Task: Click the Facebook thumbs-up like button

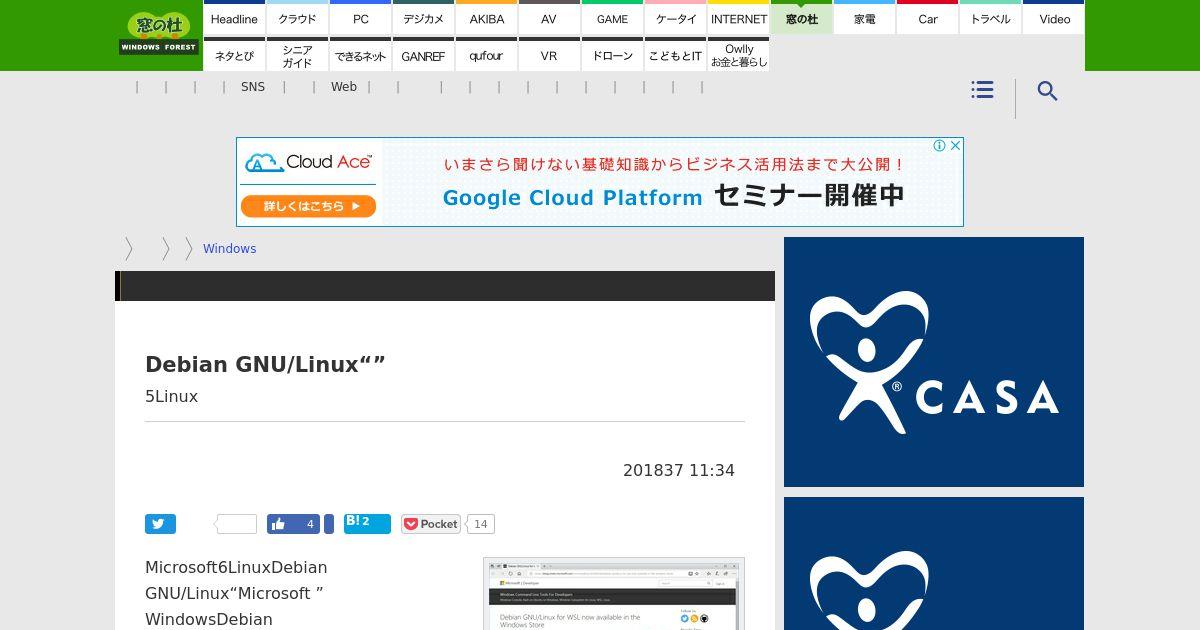Action: point(293,524)
